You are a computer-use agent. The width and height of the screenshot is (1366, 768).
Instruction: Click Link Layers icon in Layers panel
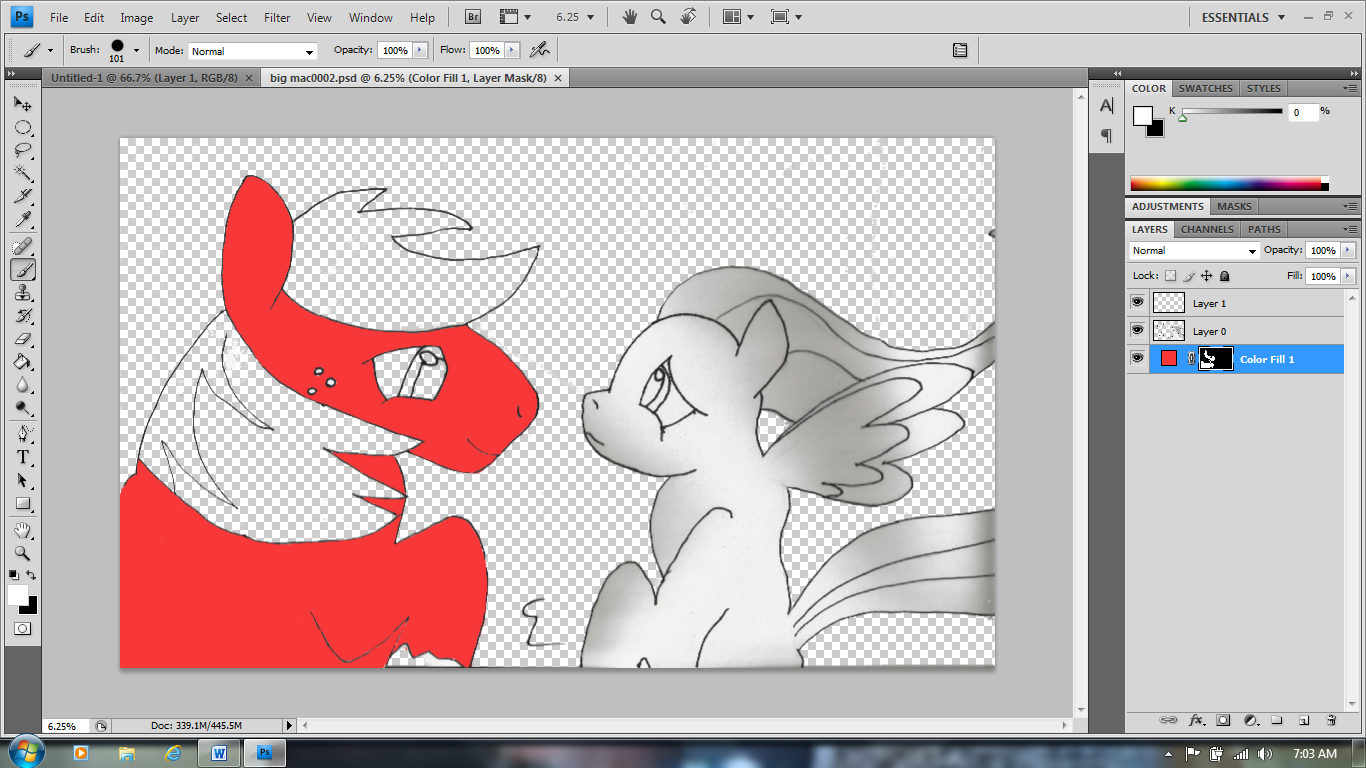pos(1167,720)
